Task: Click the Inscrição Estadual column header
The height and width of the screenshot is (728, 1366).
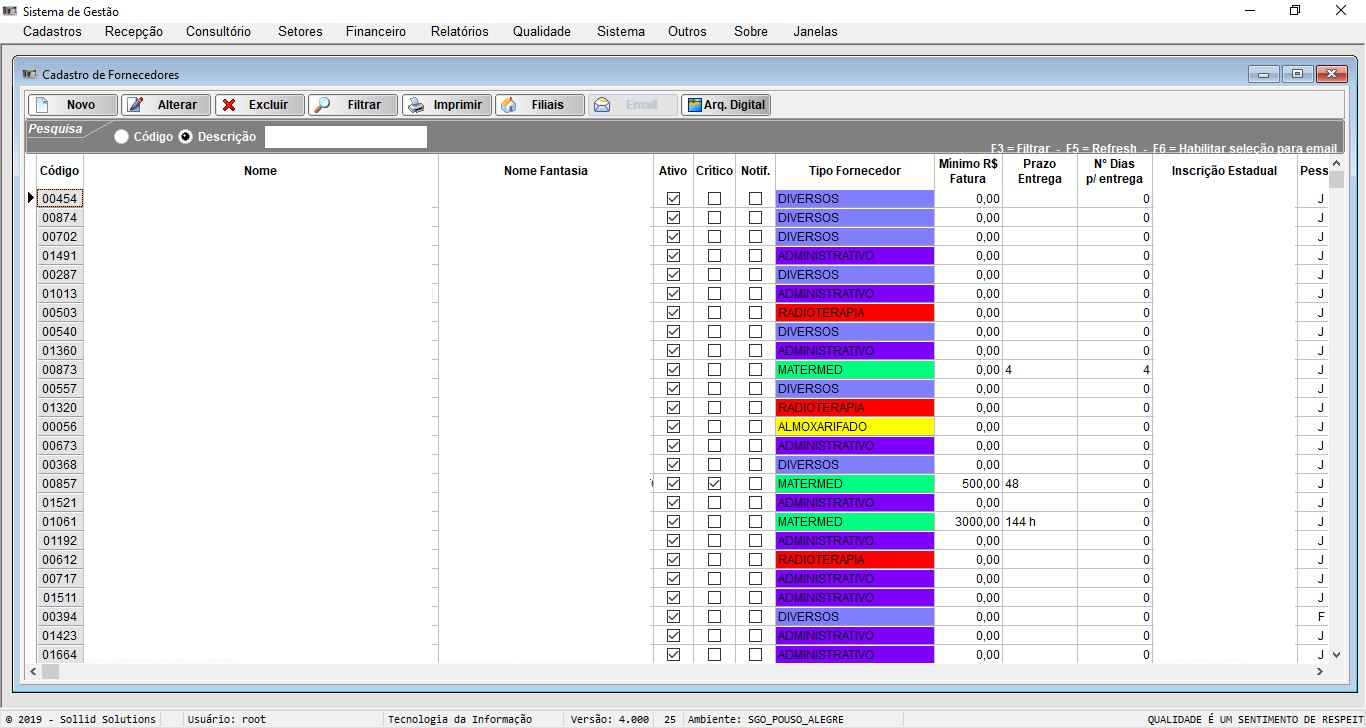Action: (1225, 171)
